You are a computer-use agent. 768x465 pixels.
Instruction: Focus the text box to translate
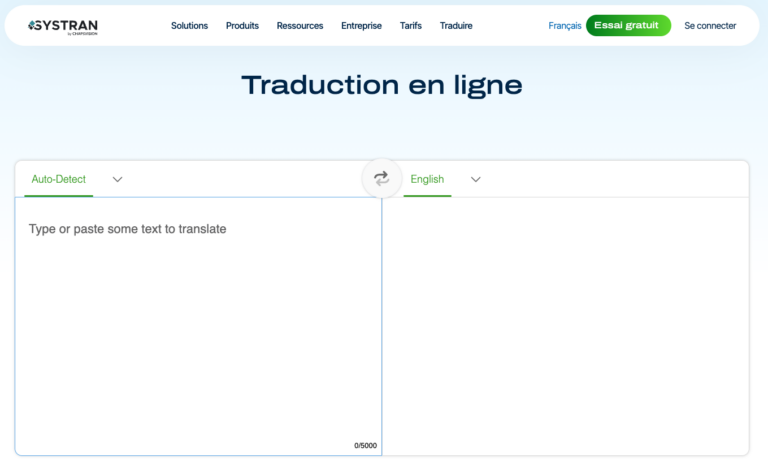click(197, 310)
